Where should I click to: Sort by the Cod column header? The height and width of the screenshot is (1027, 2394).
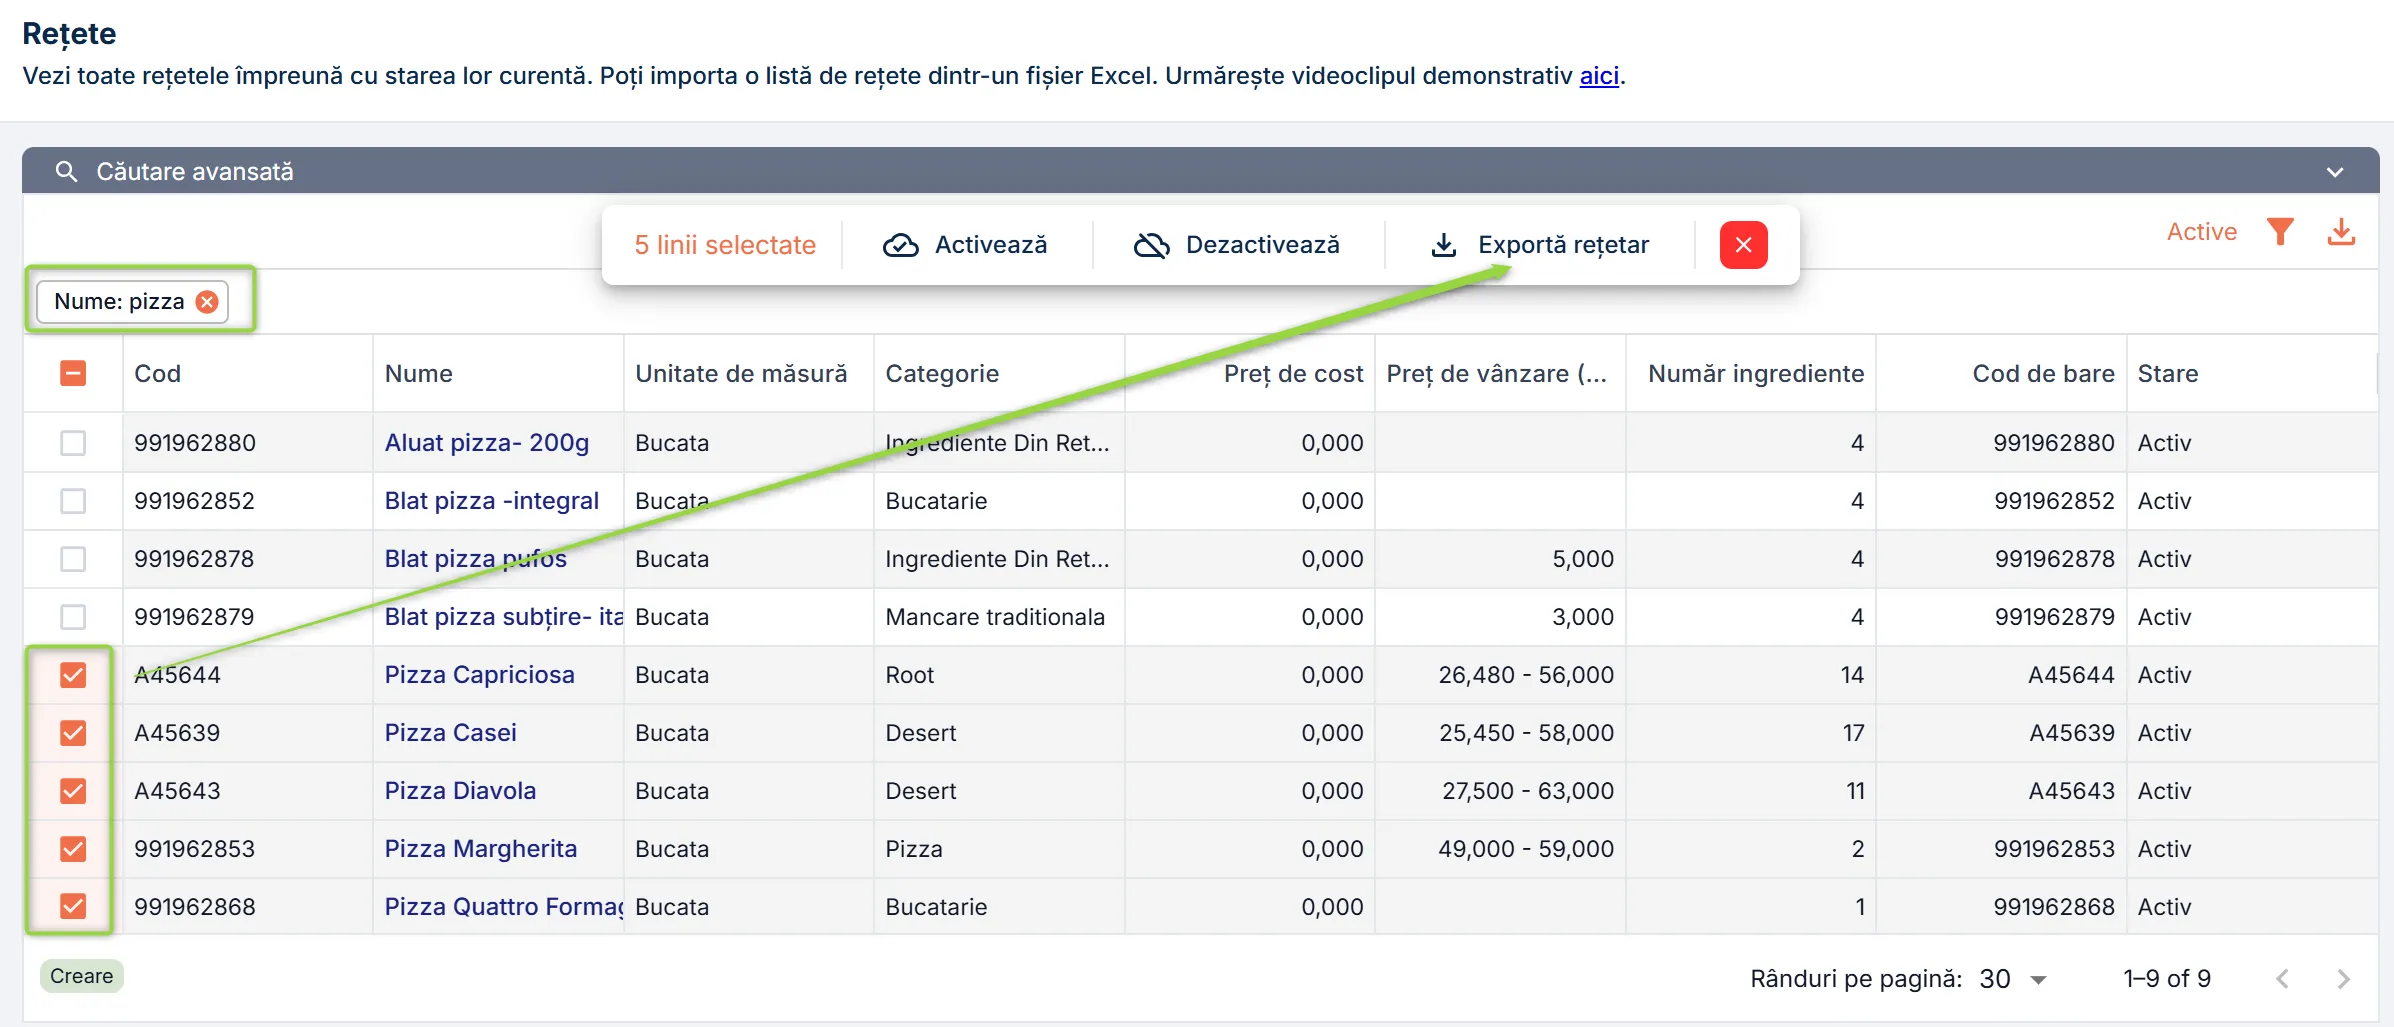point(158,374)
